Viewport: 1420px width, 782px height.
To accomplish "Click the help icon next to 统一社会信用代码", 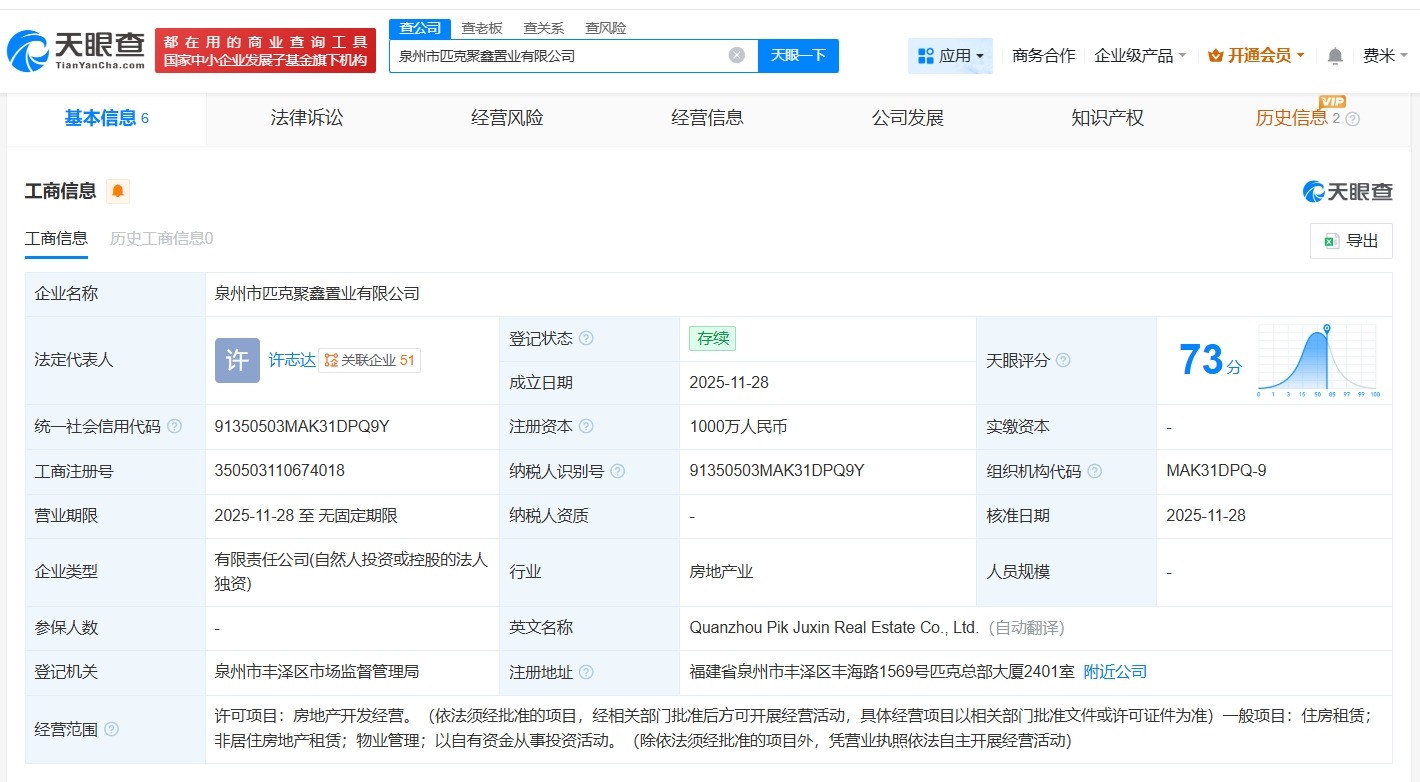I will click(x=174, y=426).
